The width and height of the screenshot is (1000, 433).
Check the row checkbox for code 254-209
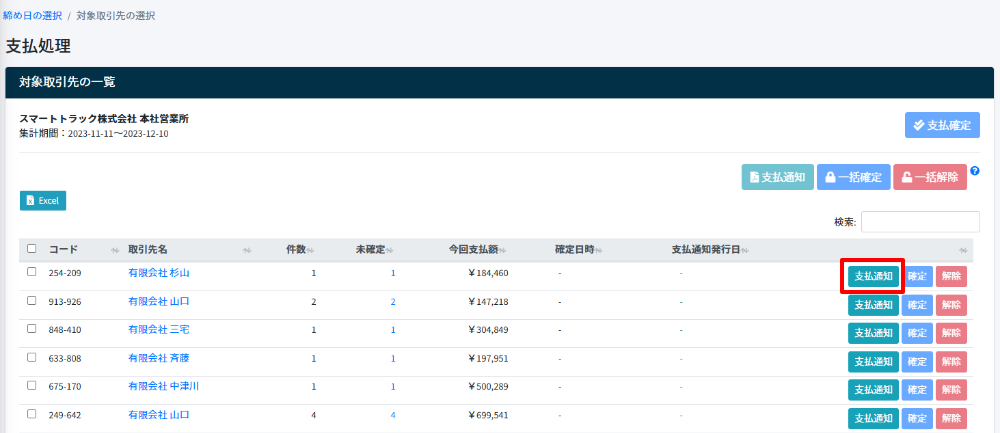[32, 272]
